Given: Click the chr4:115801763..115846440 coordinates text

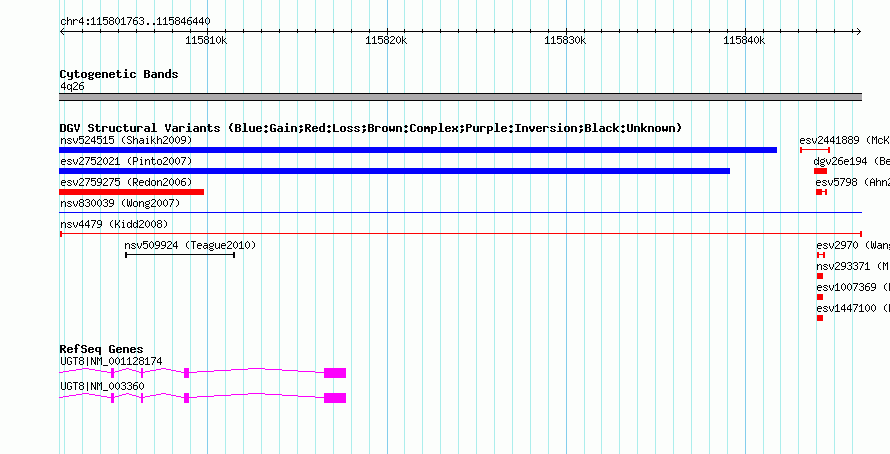Looking at the screenshot, I should (x=135, y=22).
